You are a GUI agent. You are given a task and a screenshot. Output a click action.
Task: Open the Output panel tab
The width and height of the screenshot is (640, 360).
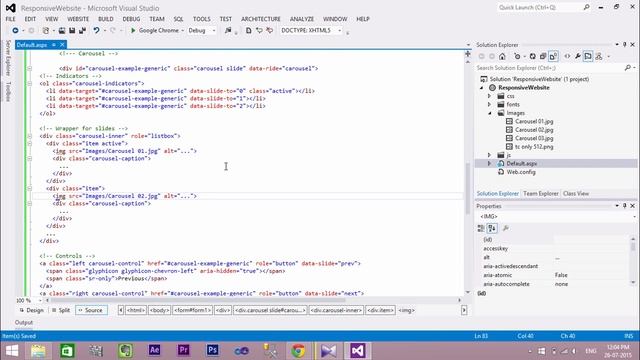[24, 322]
